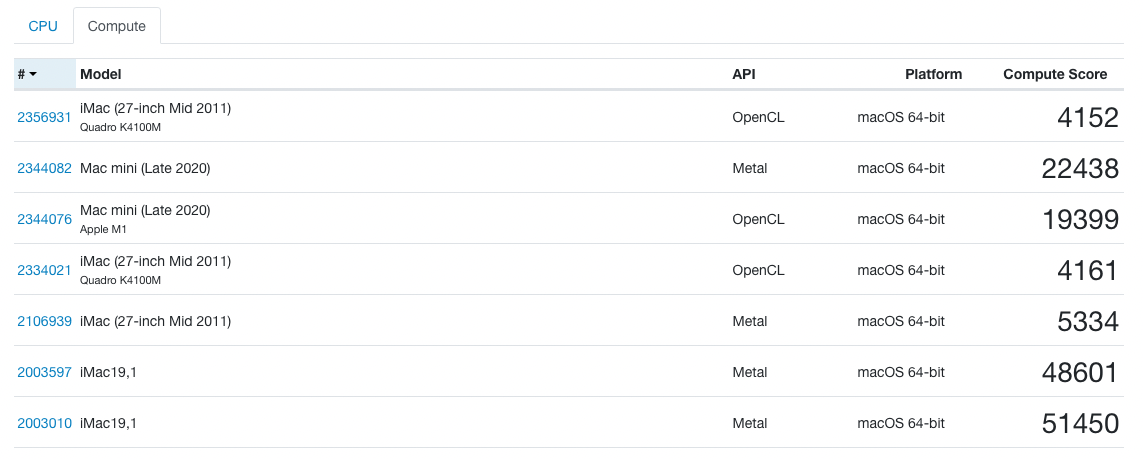
Task: Switch to the CPU tab
Action: pyautogui.click(x=43, y=26)
